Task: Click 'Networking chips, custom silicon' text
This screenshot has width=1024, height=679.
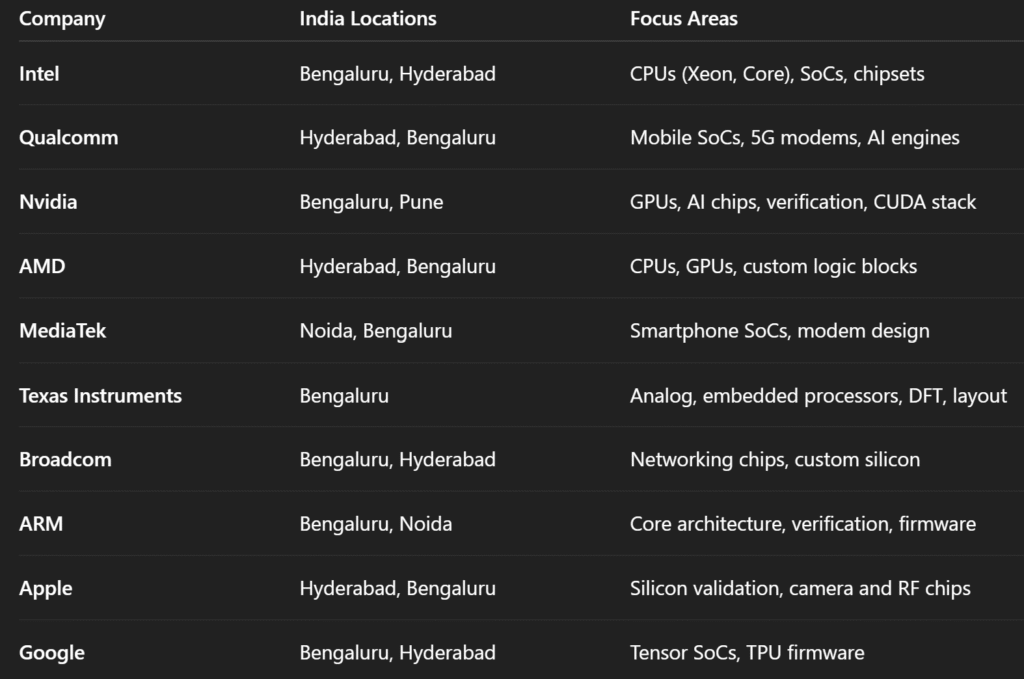Action: (x=775, y=460)
